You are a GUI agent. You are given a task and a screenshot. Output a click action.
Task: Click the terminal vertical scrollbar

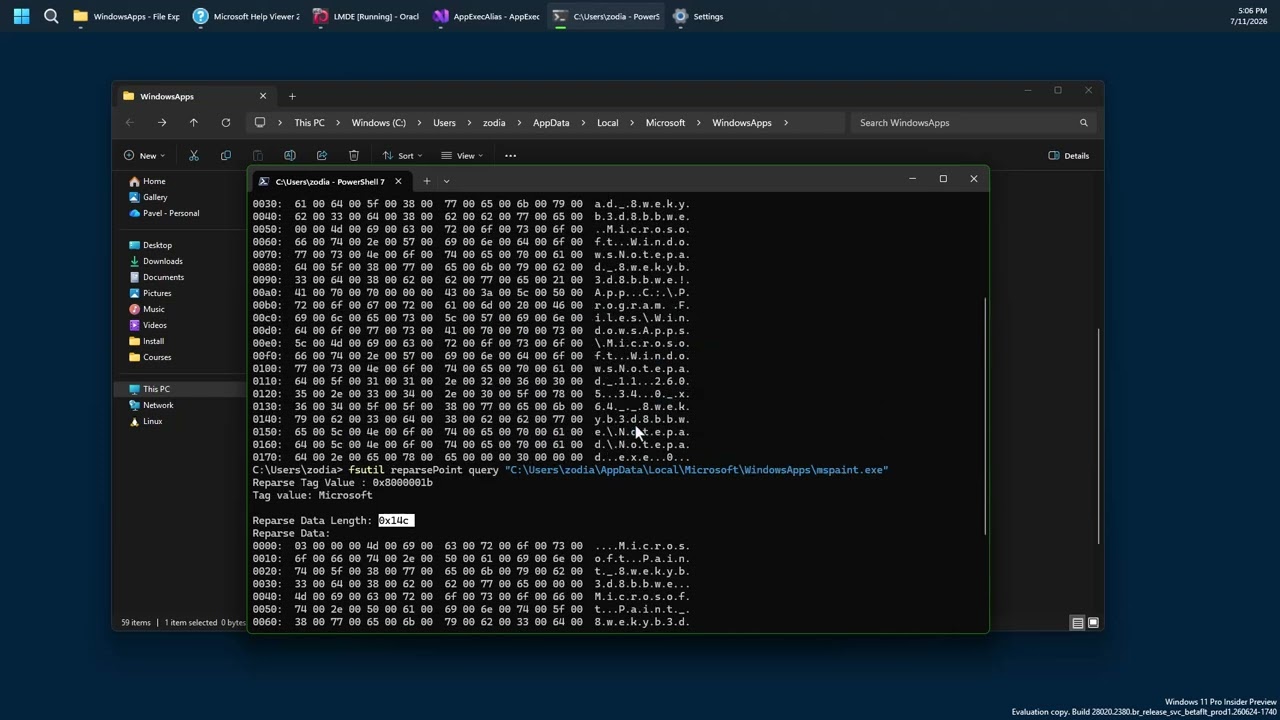(x=985, y=415)
